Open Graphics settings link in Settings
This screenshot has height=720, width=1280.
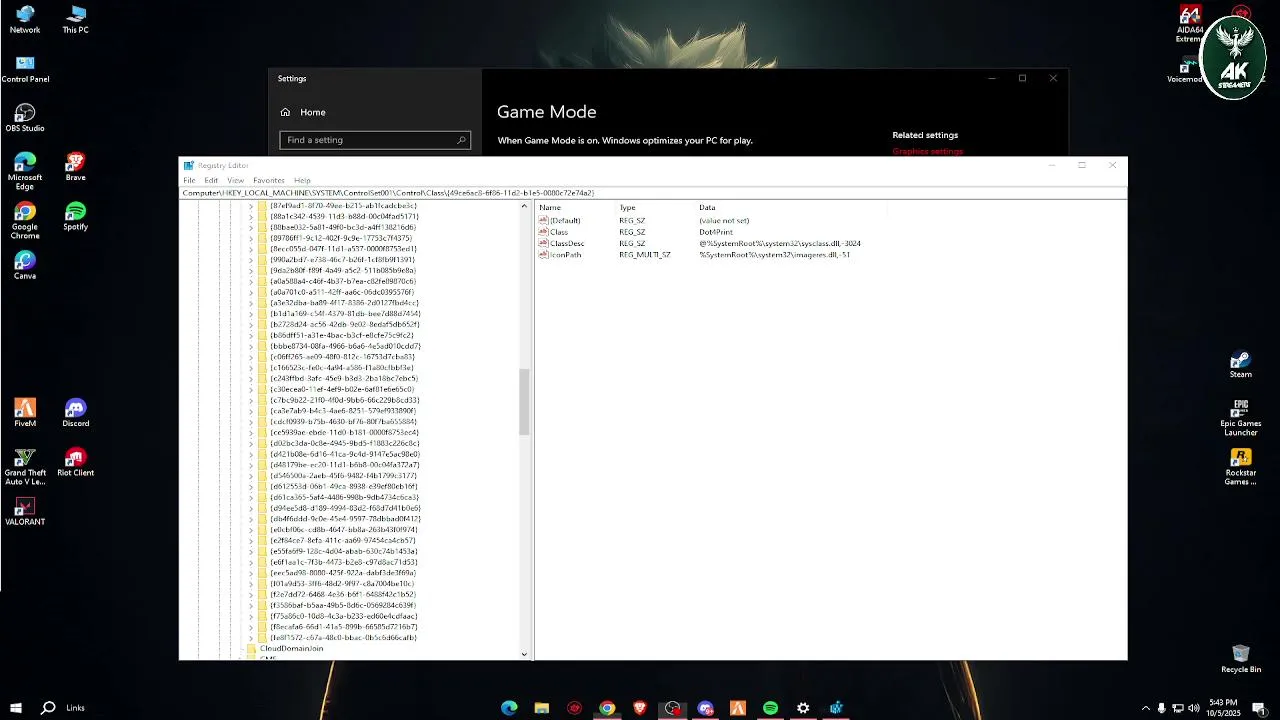[927, 151]
